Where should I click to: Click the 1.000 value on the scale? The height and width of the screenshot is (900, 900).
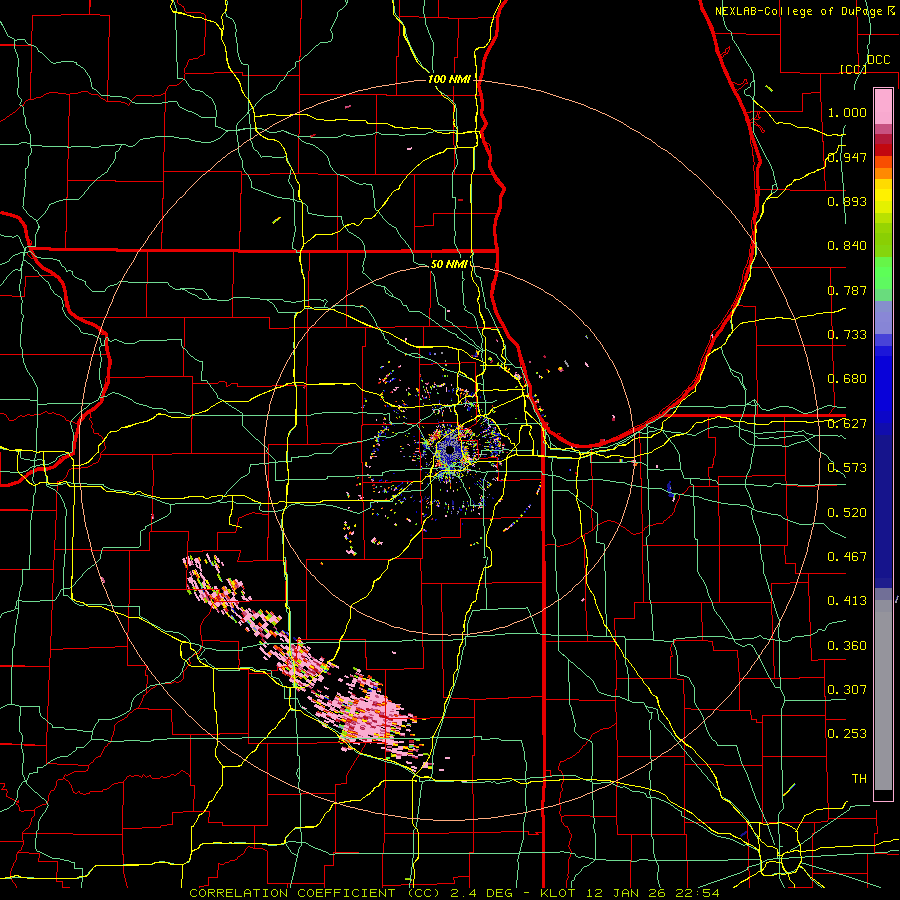pyautogui.click(x=847, y=112)
